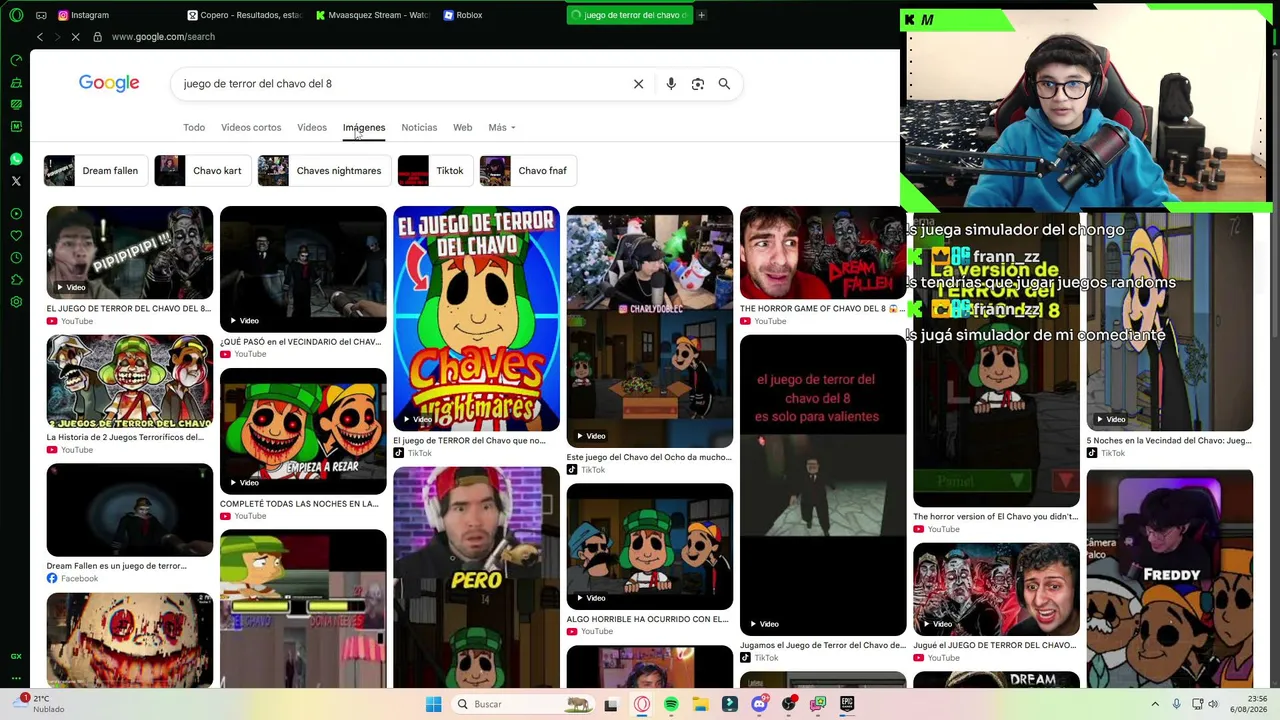The width and height of the screenshot is (1280, 720).
Task: Open Discord from the taskbar
Action: (759, 704)
